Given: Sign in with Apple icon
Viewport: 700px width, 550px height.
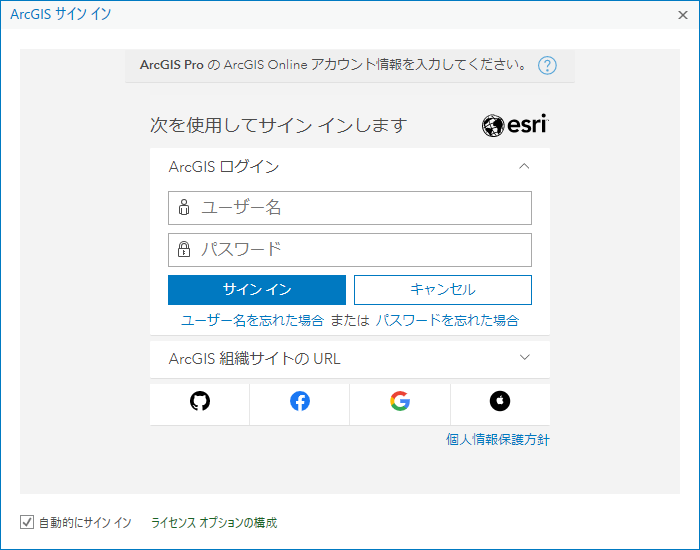Looking at the screenshot, I should 500,401.
